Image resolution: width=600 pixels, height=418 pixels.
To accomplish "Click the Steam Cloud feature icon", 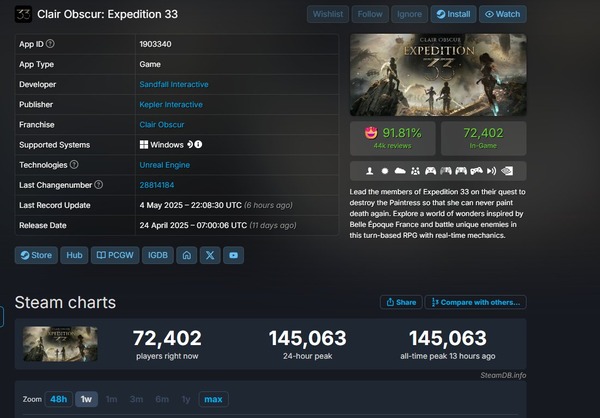I will click(400, 171).
